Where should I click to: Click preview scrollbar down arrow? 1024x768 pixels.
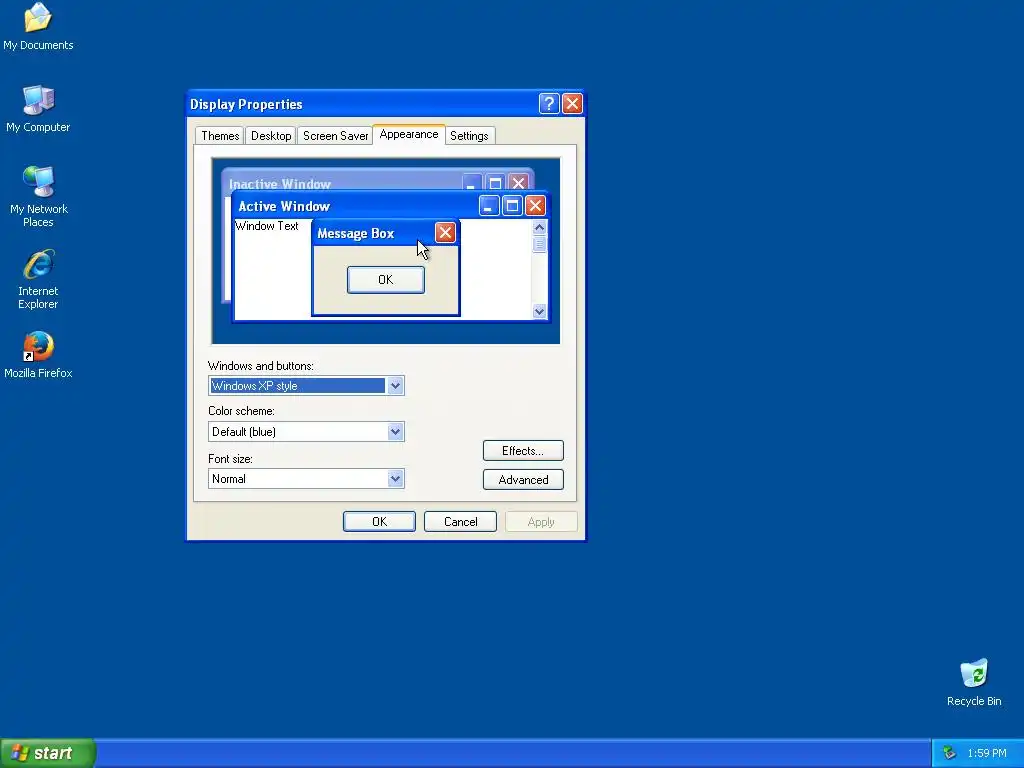(539, 312)
